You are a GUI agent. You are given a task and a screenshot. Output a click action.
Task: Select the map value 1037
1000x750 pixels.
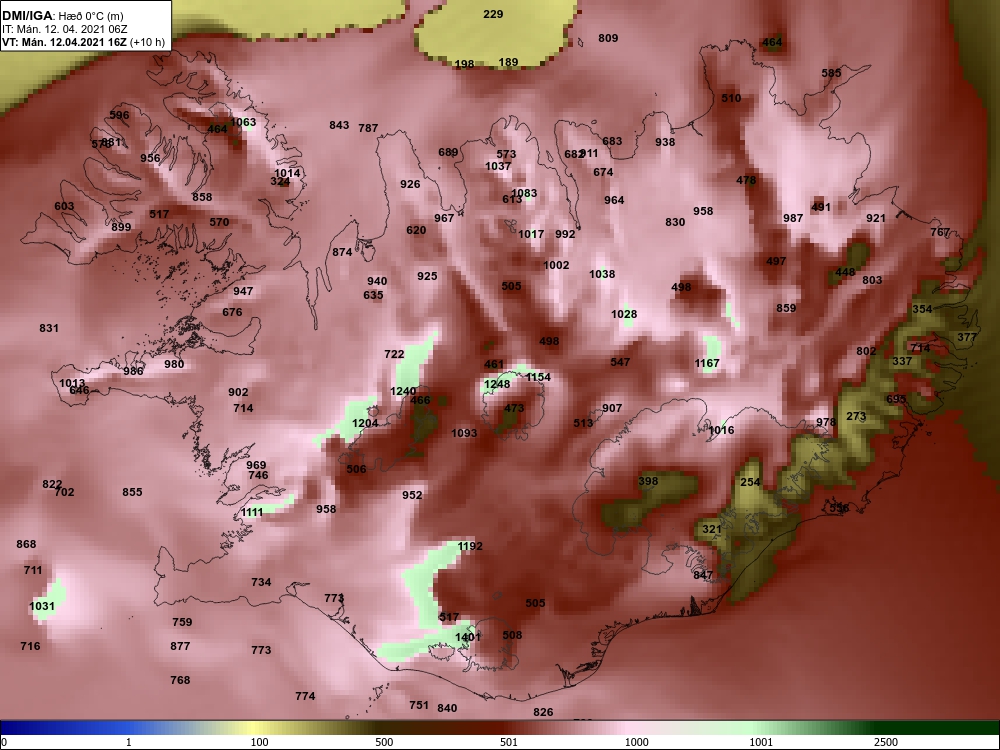pos(497,166)
